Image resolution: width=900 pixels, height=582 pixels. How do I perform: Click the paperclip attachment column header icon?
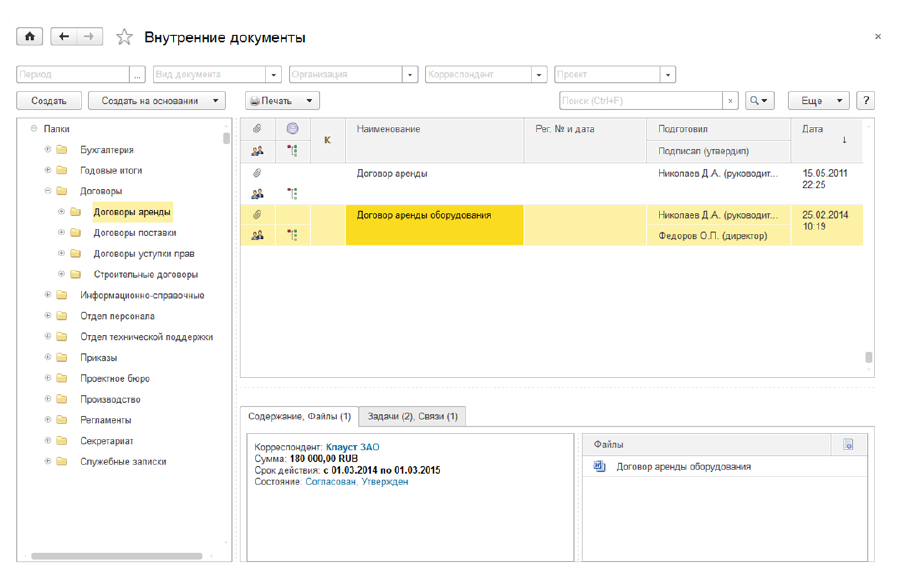(x=257, y=129)
